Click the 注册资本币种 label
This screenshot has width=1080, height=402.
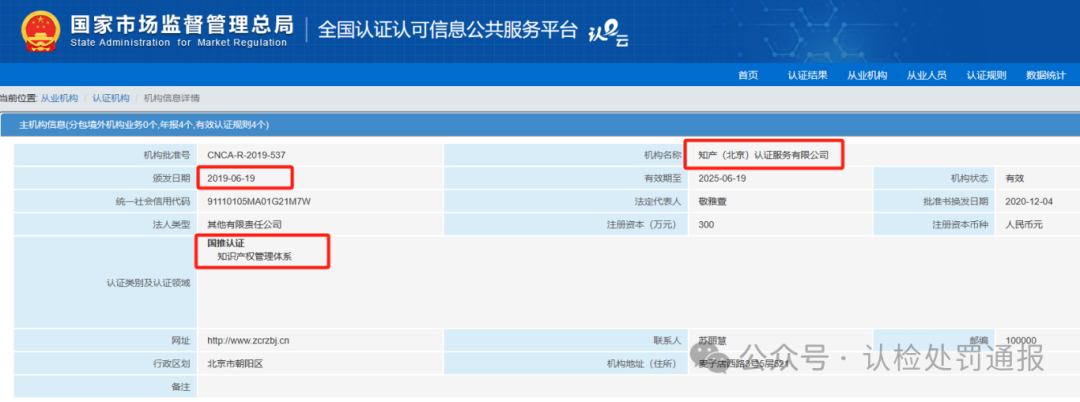(959, 224)
